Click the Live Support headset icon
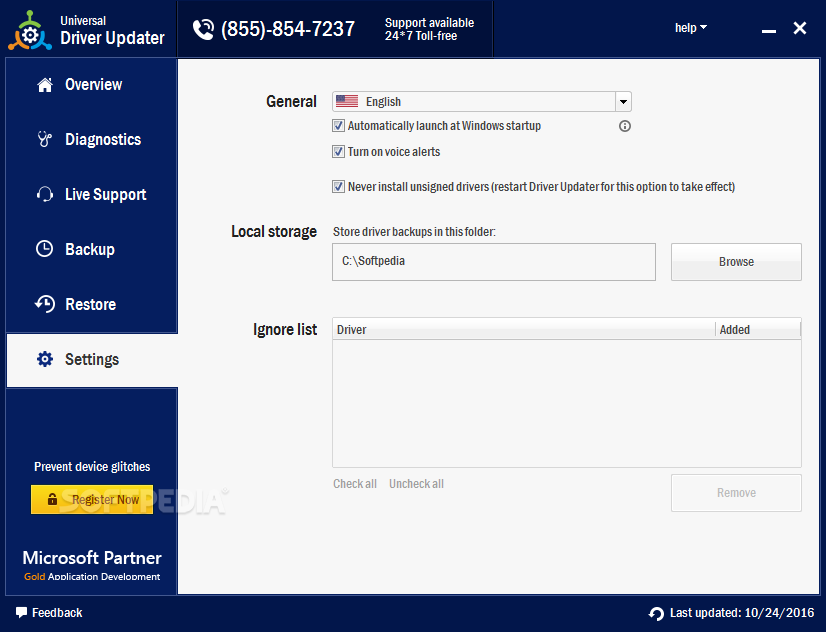The width and height of the screenshot is (826, 632). pos(45,194)
